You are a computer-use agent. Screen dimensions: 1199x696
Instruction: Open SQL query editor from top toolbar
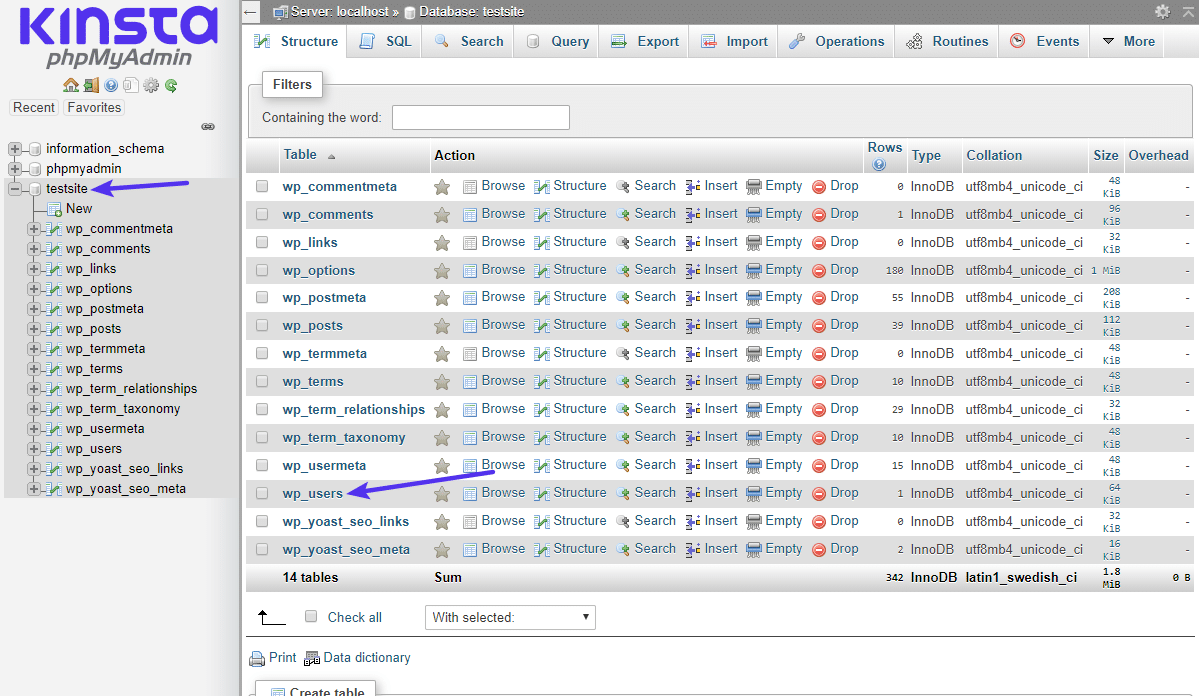[384, 41]
